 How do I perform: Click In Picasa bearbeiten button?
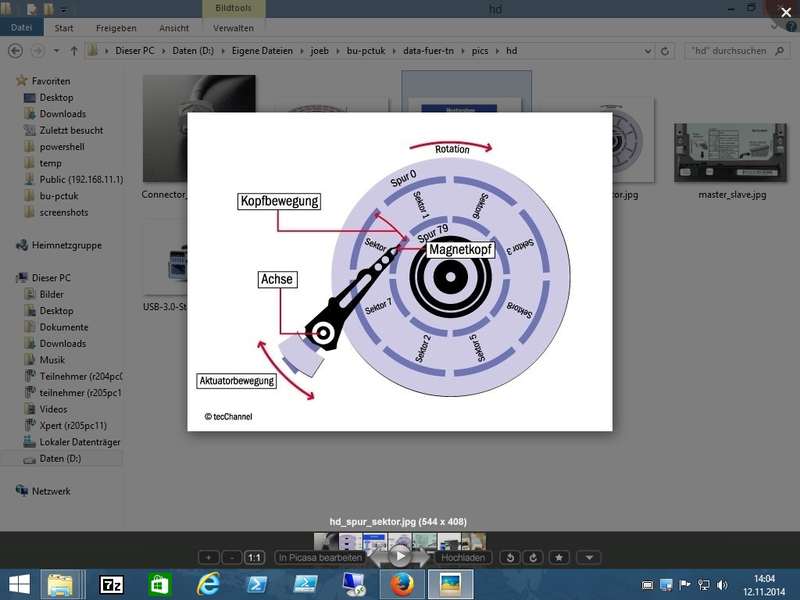(x=320, y=558)
